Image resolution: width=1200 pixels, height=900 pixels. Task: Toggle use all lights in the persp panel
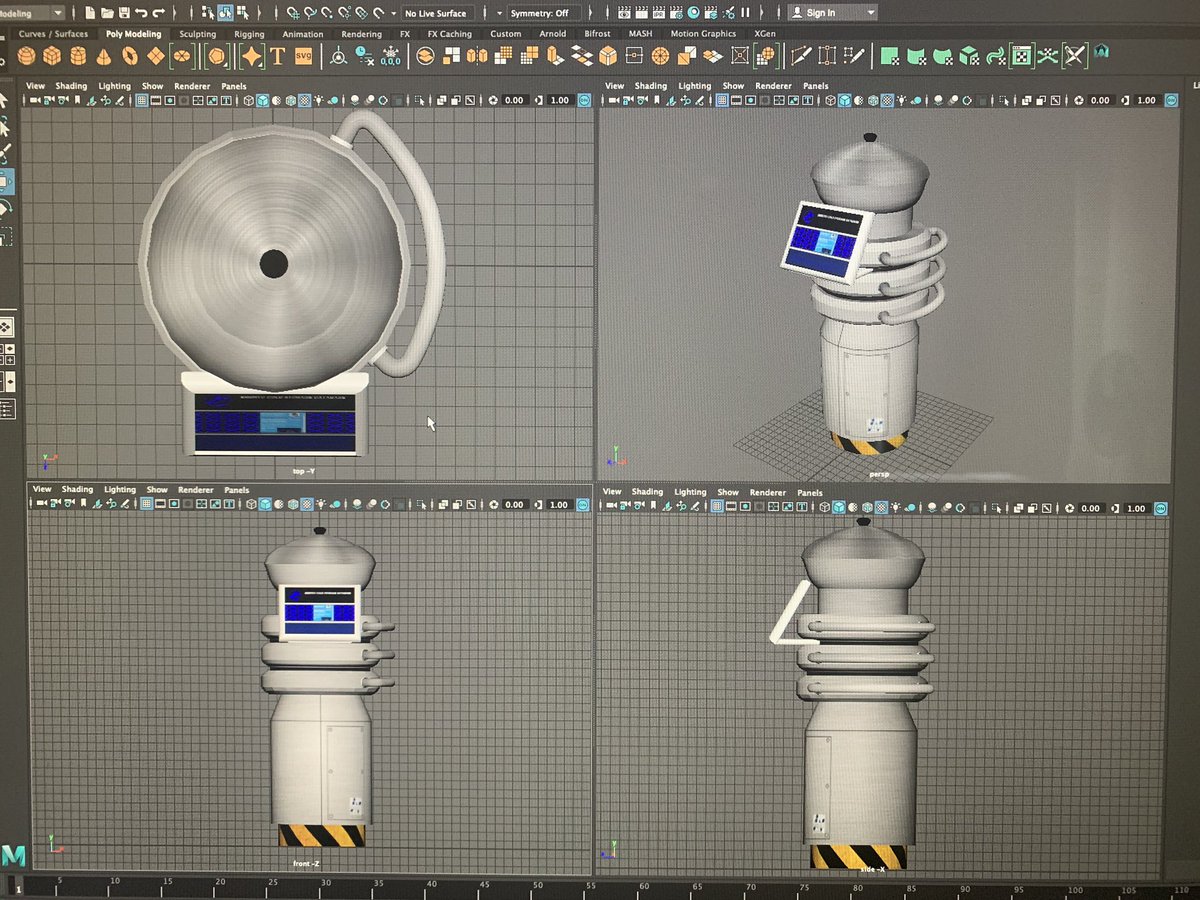pos(901,100)
